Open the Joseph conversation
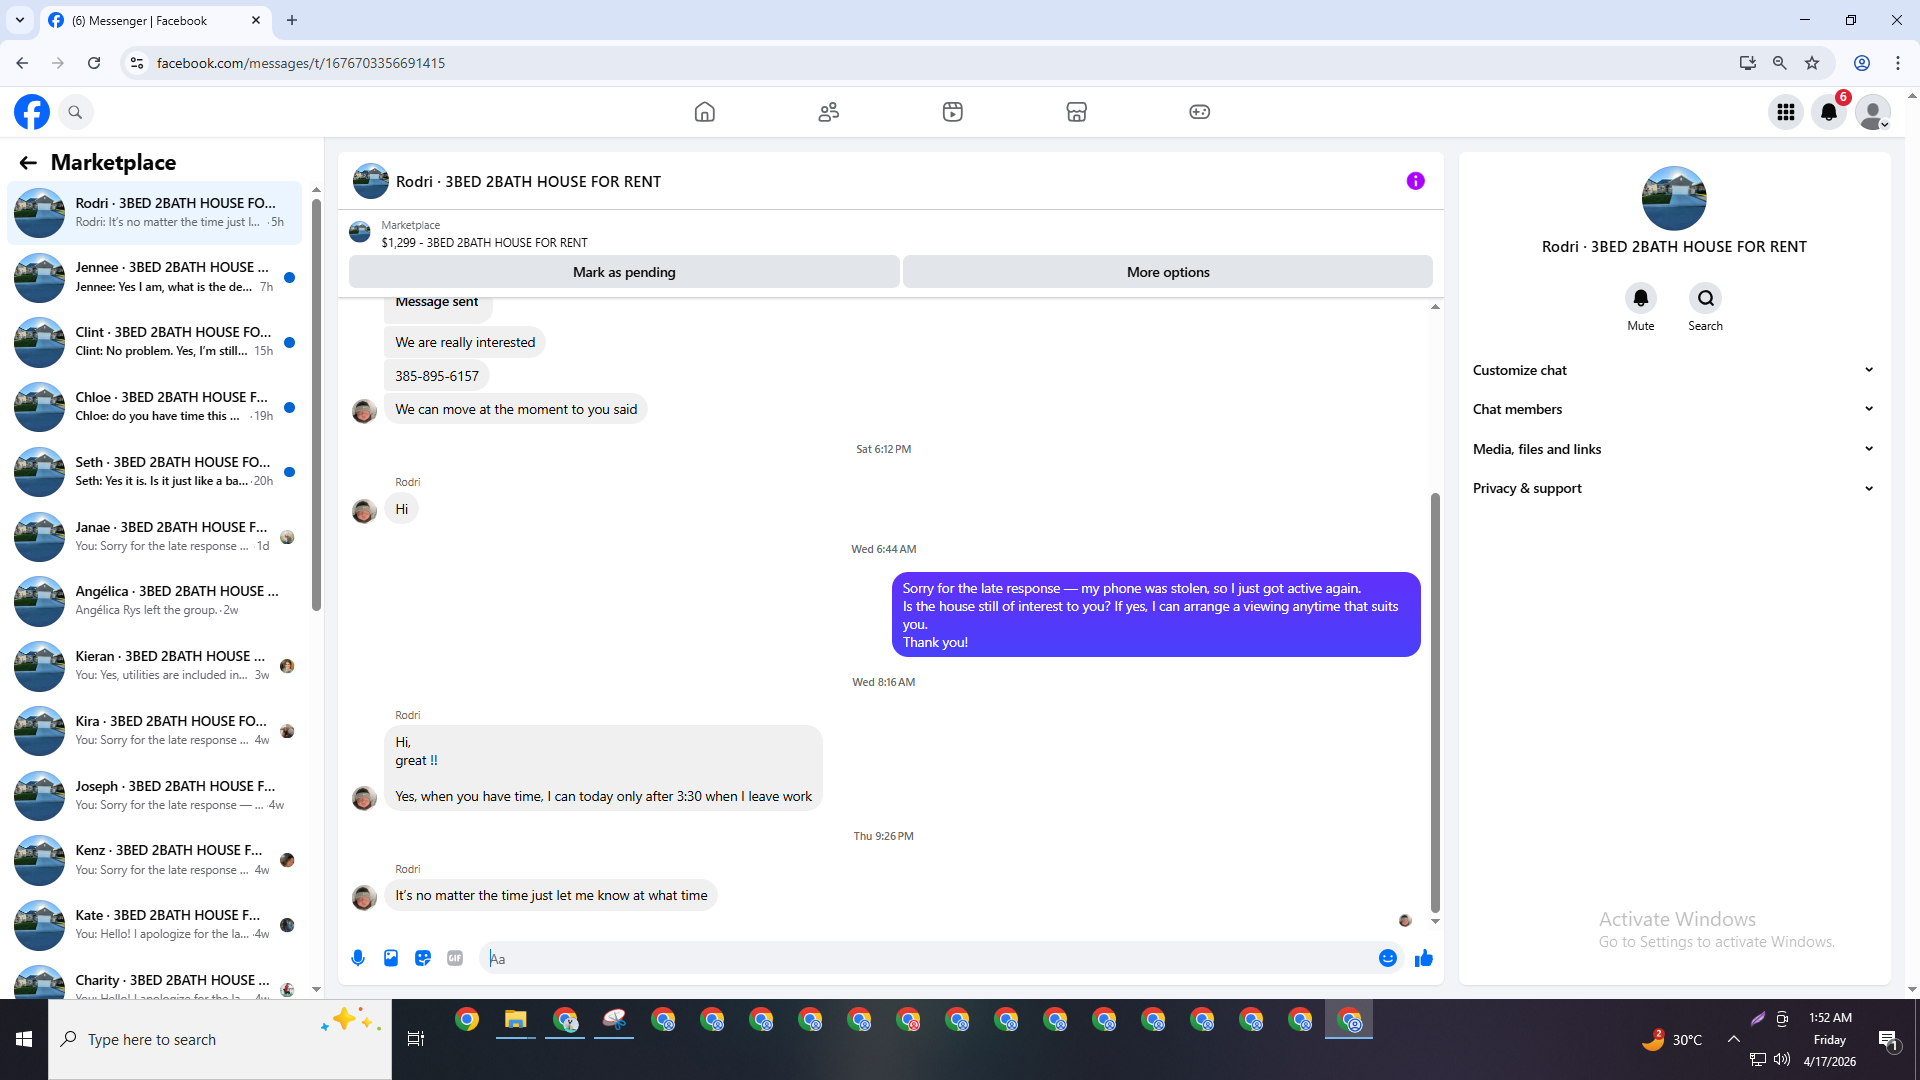This screenshot has height=1080, width=1920. (x=154, y=796)
